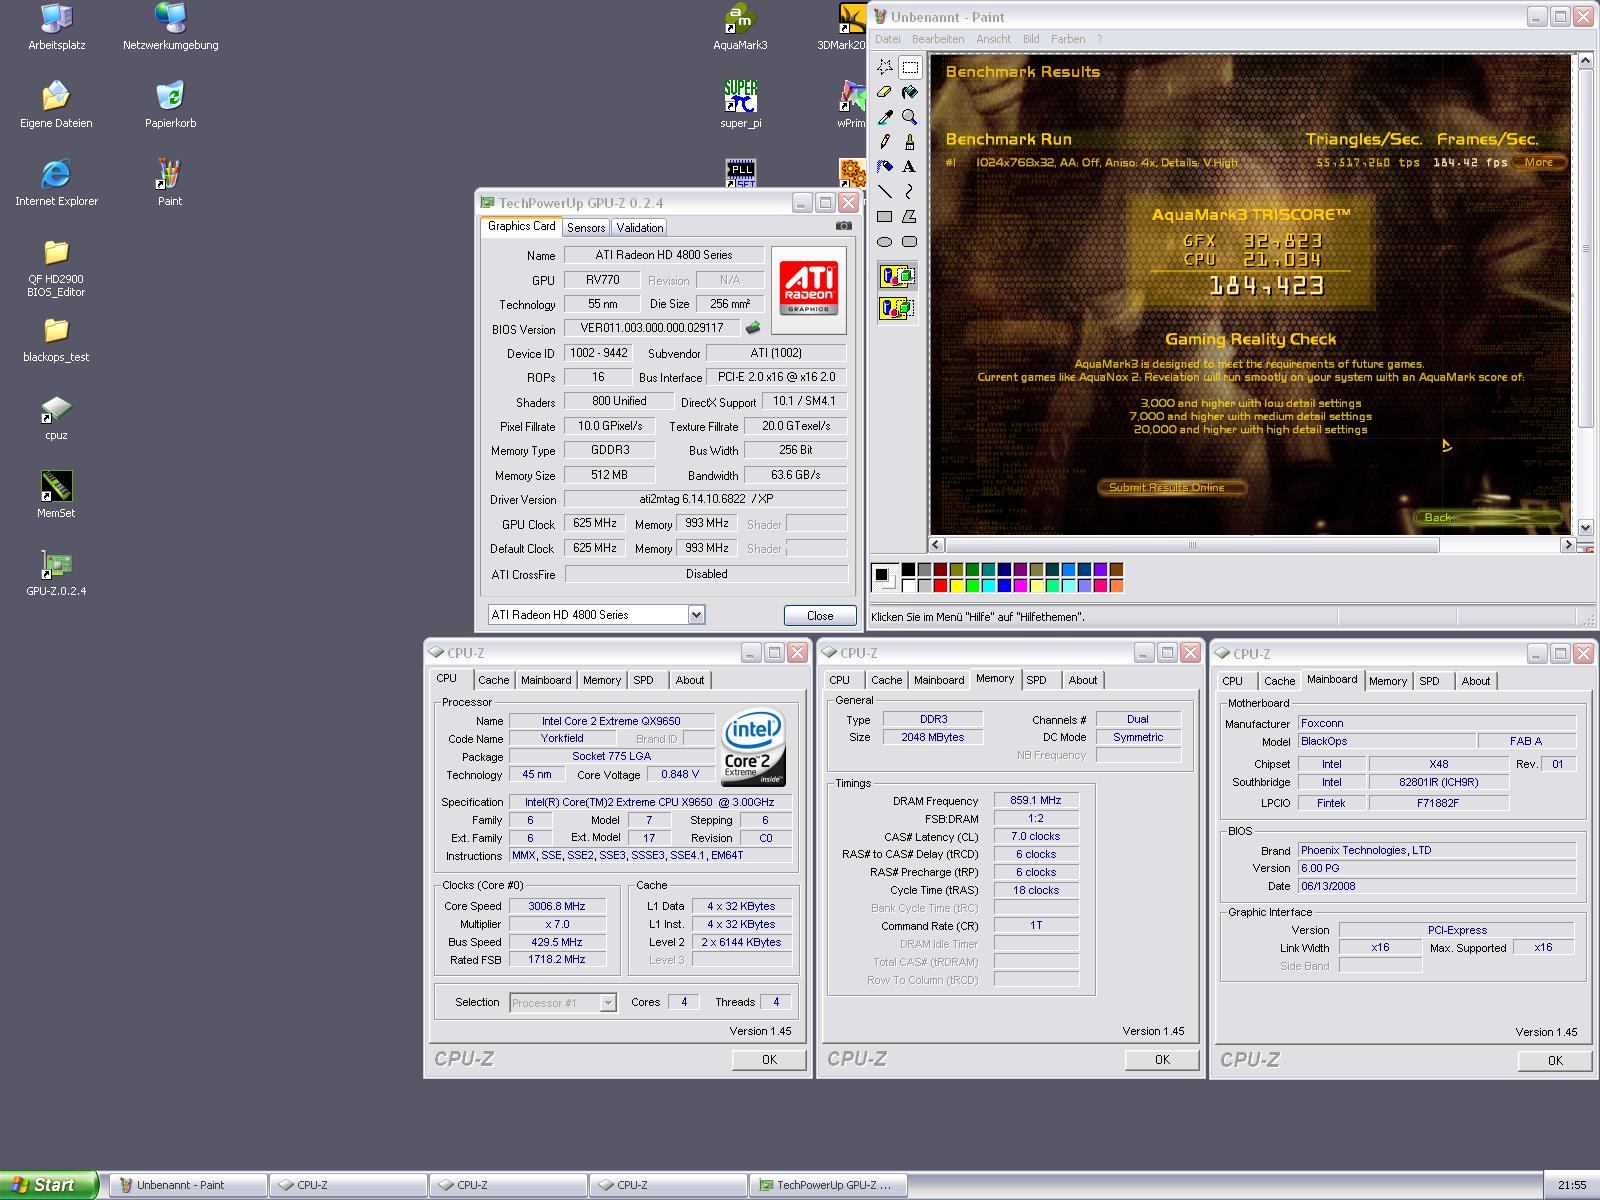Open the Farben menu in Paint
The image size is (1600, 1200).
click(1068, 39)
